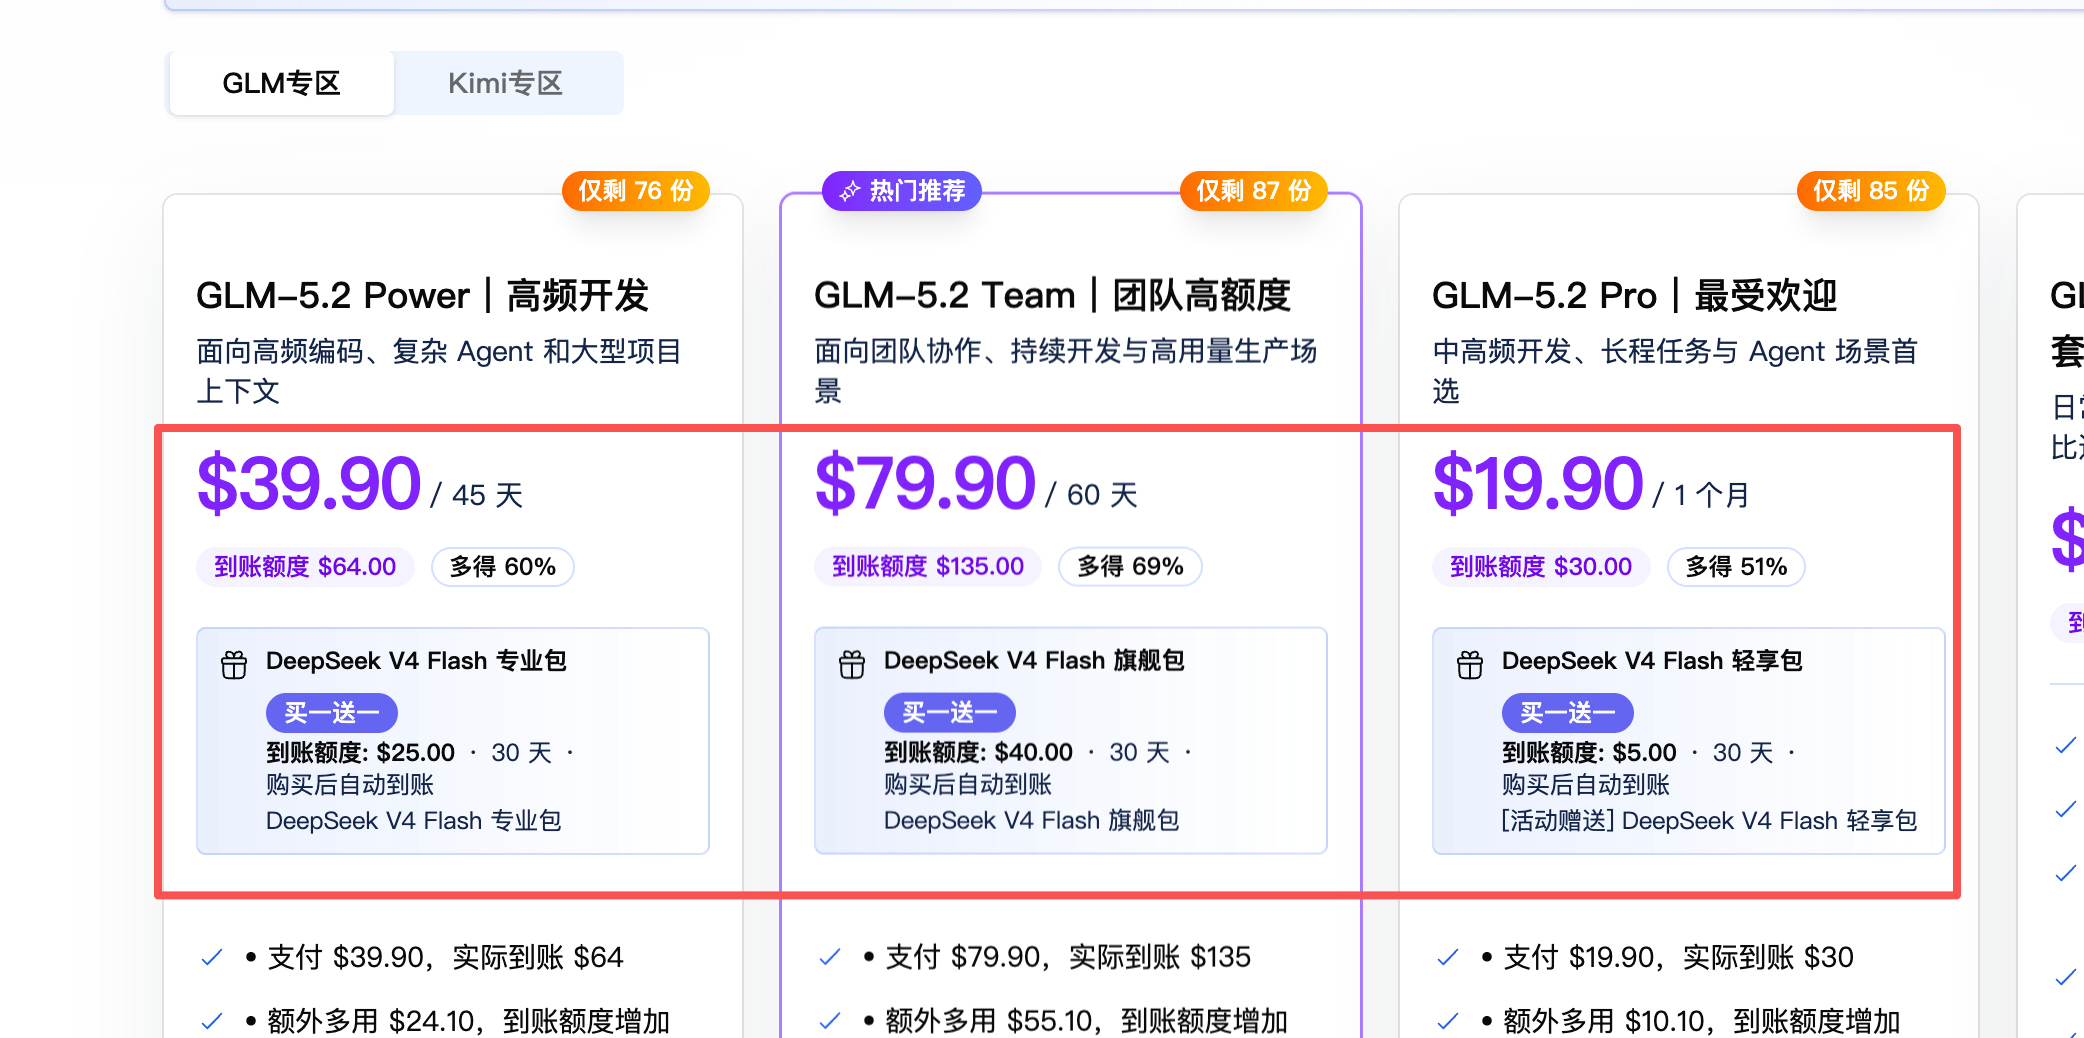Click checkmark next to 支付 $39.90 line

click(x=212, y=958)
